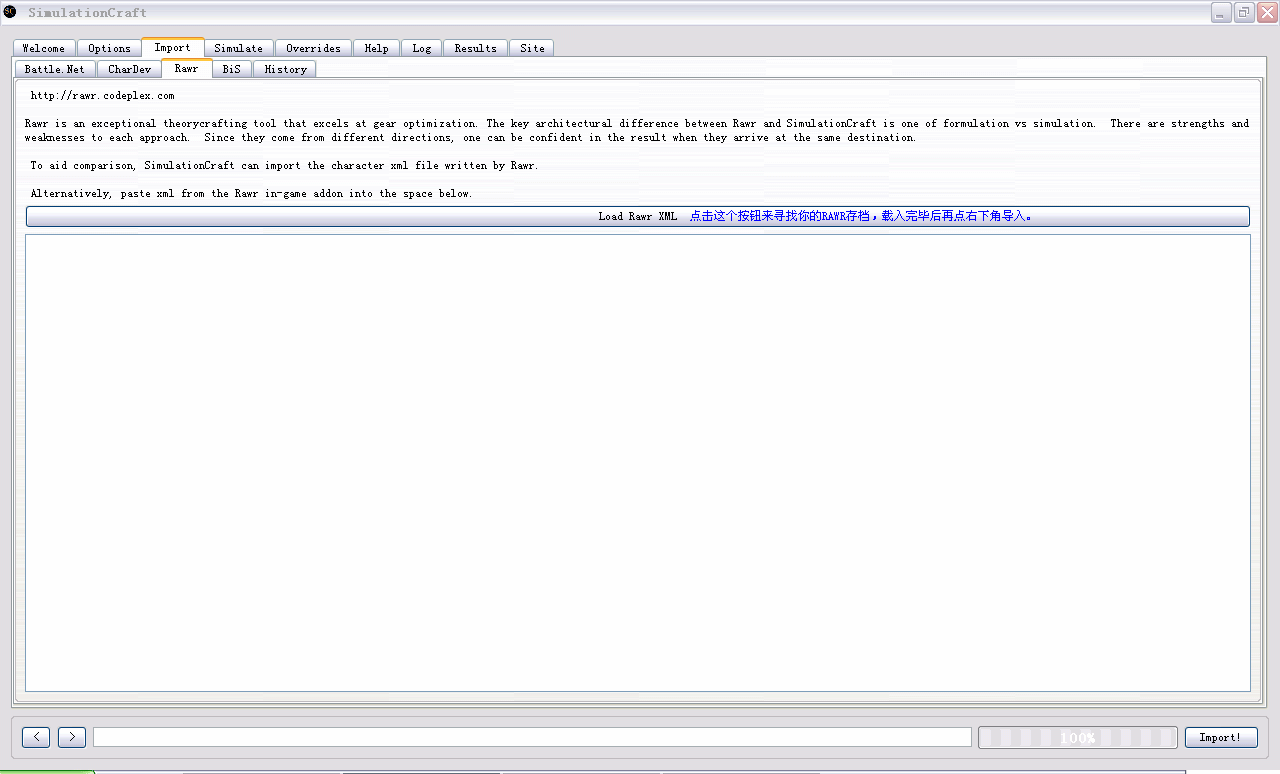Open the Help tab
Image resolution: width=1280 pixels, height=774 pixels.
click(377, 48)
